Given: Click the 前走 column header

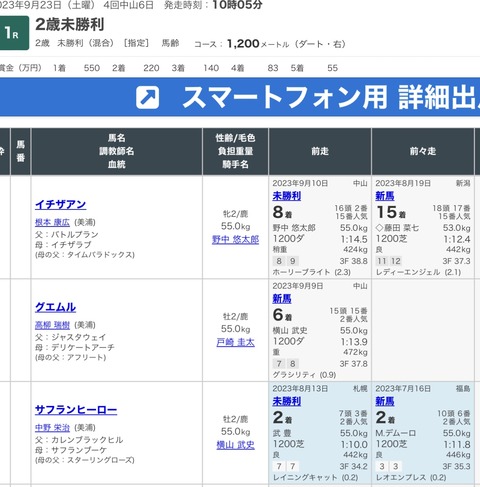Looking at the screenshot, I should pyautogui.click(x=320, y=151).
